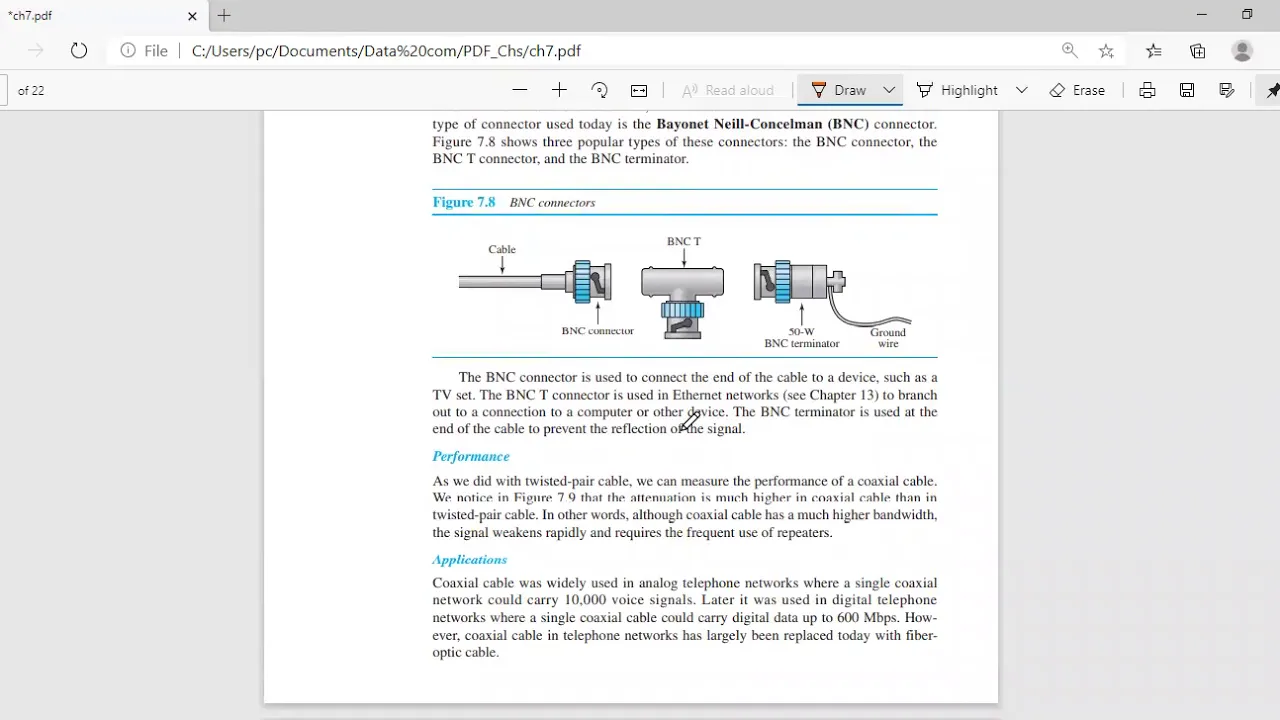
Task: Click the 'BNC T' diagram label
Action: [x=684, y=241]
